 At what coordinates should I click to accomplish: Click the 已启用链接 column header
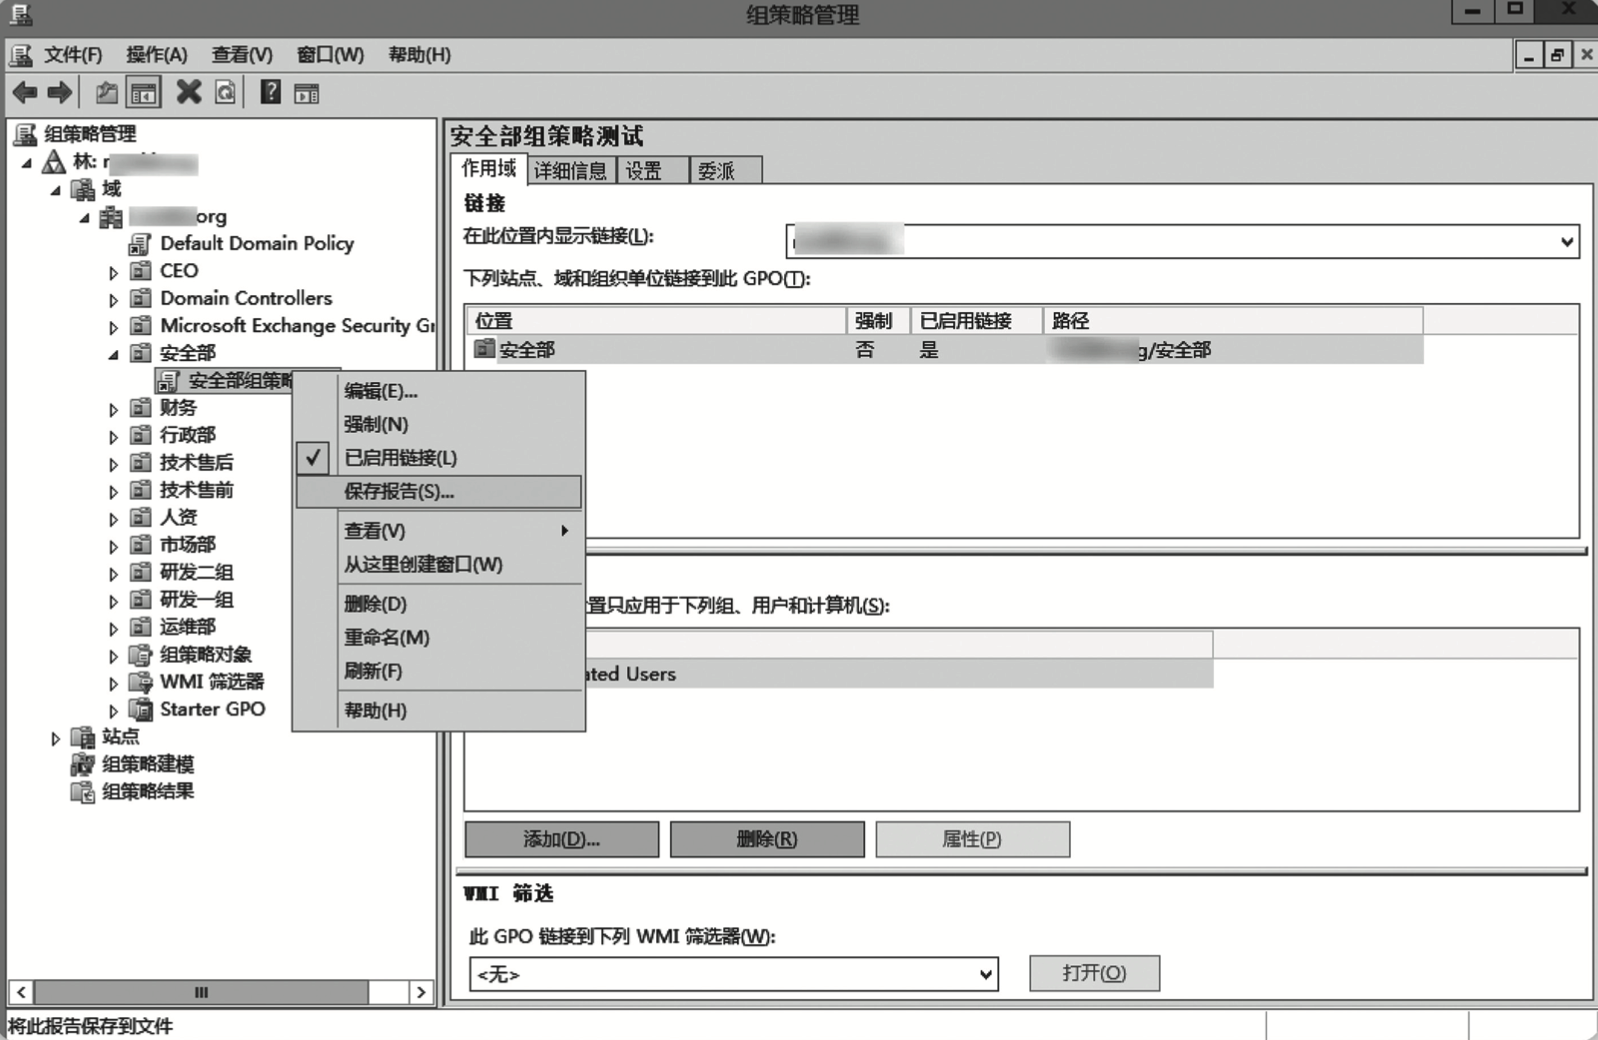(976, 321)
